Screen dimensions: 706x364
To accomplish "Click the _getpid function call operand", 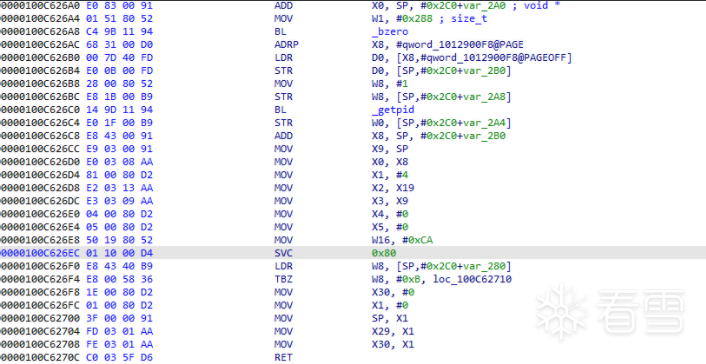I will pos(393,110).
